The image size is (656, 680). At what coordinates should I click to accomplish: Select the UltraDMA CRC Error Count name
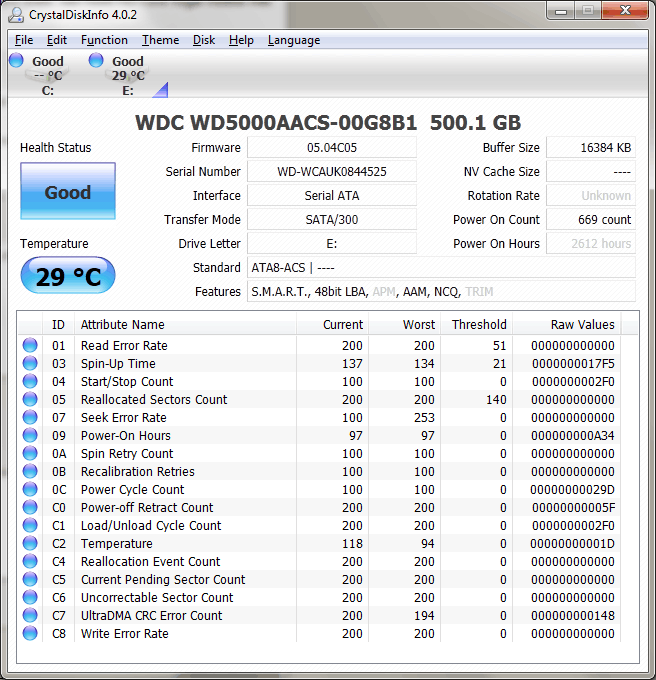151,615
